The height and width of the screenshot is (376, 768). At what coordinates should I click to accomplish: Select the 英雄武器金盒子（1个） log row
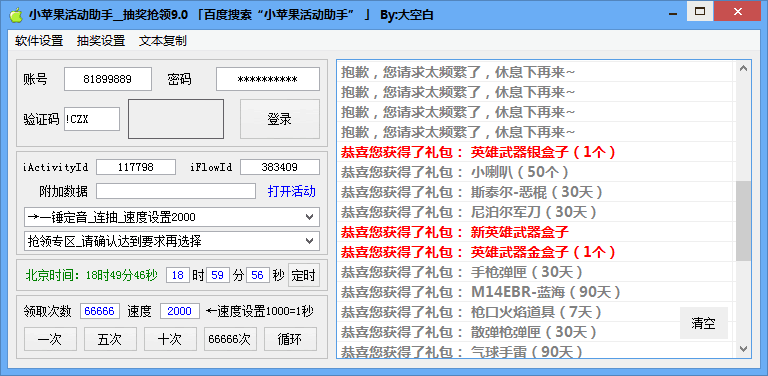pyautogui.click(x=536, y=252)
